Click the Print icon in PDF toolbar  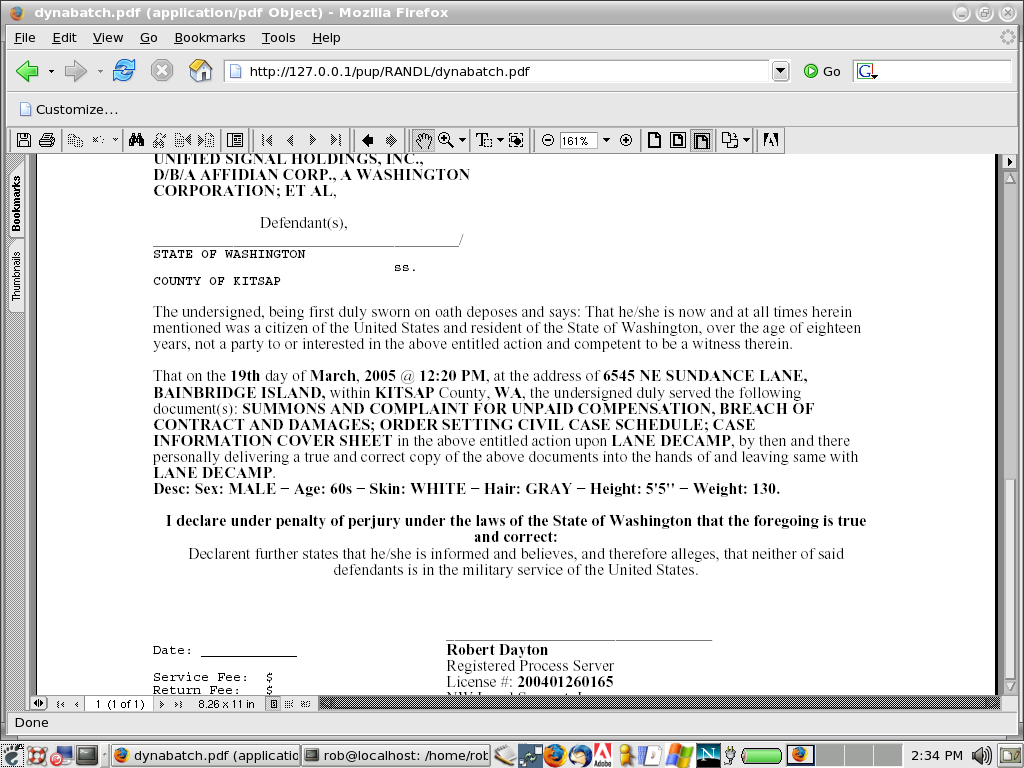pyautogui.click(x=46, y=141)
